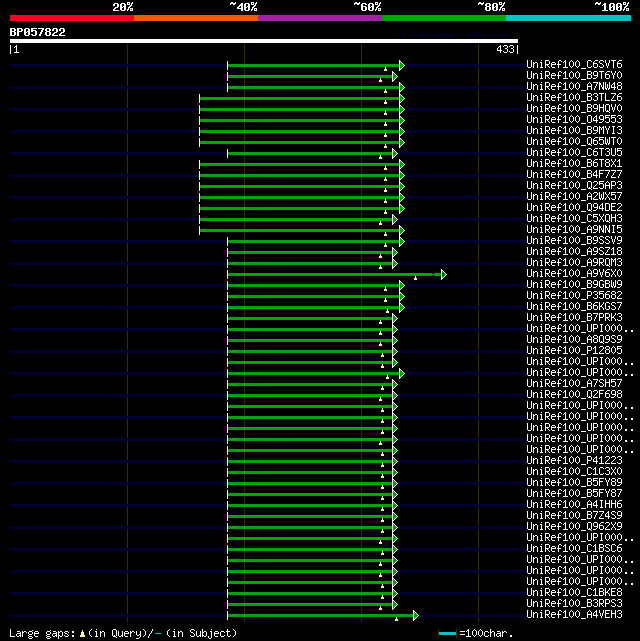Image resolution: width=640 pixels, height=641 pixels.
Task: Click the purple ~60% identity color segment
Action: click(x=320, y=18)
